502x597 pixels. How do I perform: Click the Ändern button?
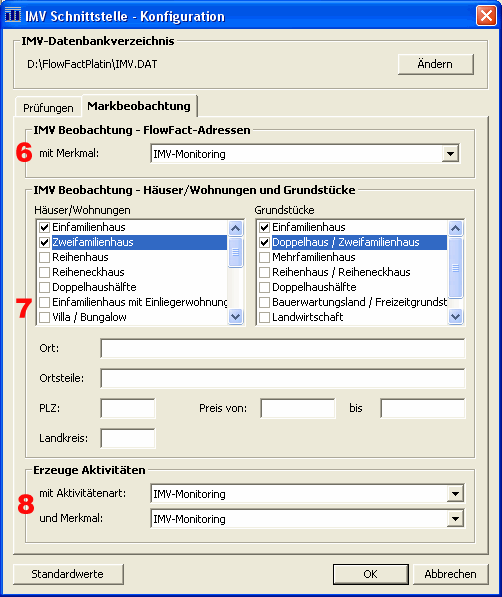coord(435,64)
